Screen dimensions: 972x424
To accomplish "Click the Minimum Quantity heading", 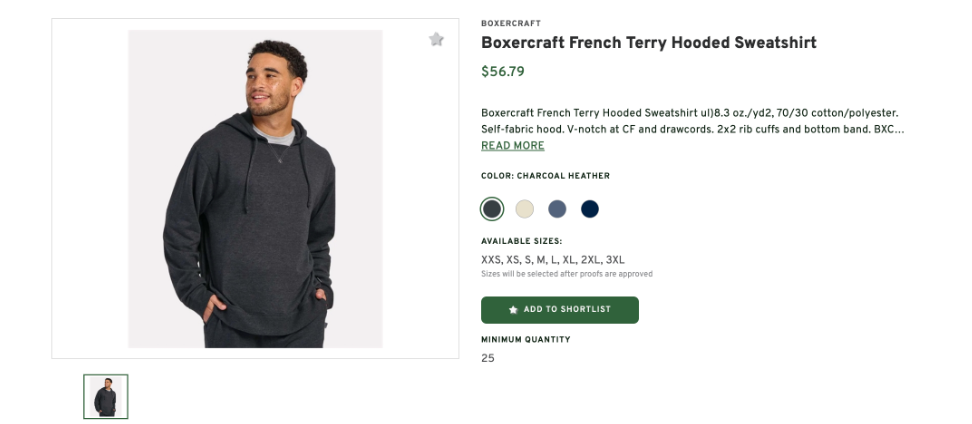I will pyautogui.click(x=526, y=340).
